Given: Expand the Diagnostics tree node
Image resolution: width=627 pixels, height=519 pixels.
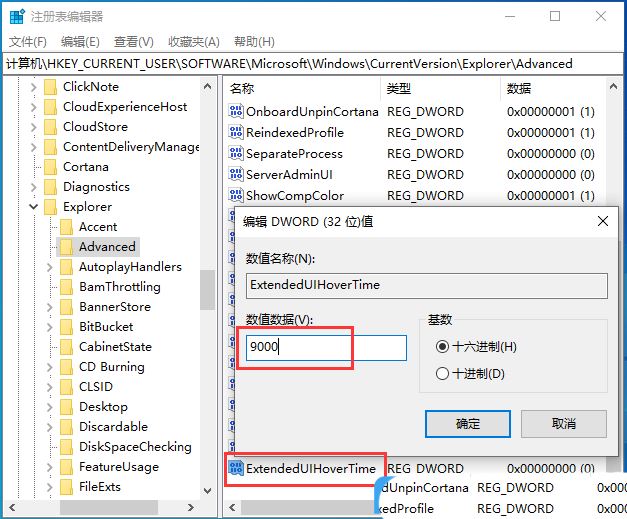Looking at the screenshot, I should (34, 187).
